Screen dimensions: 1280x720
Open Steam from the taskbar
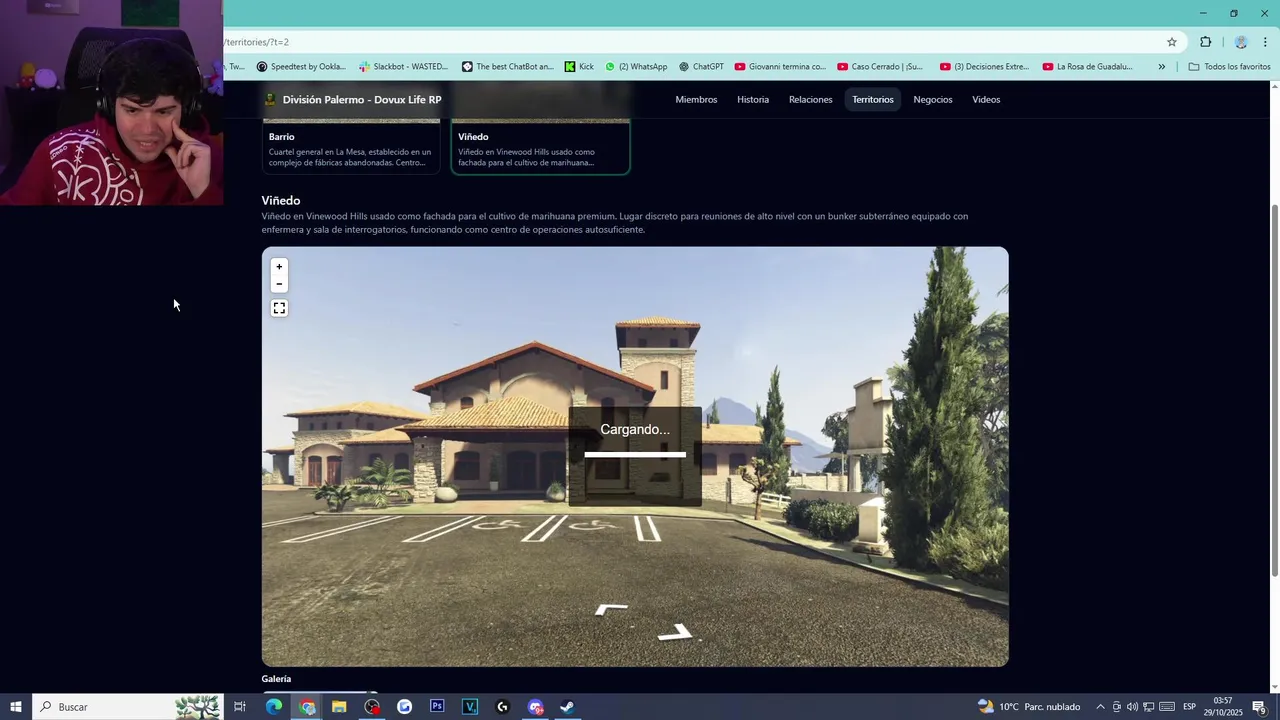tap(567, 707)
